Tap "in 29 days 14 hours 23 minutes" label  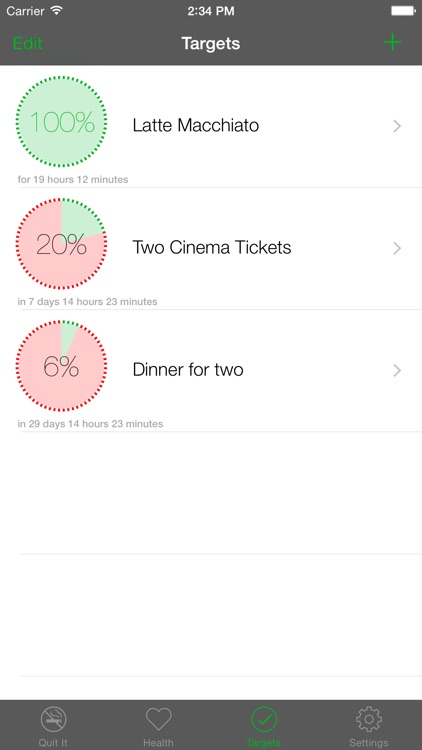[90, 424]
